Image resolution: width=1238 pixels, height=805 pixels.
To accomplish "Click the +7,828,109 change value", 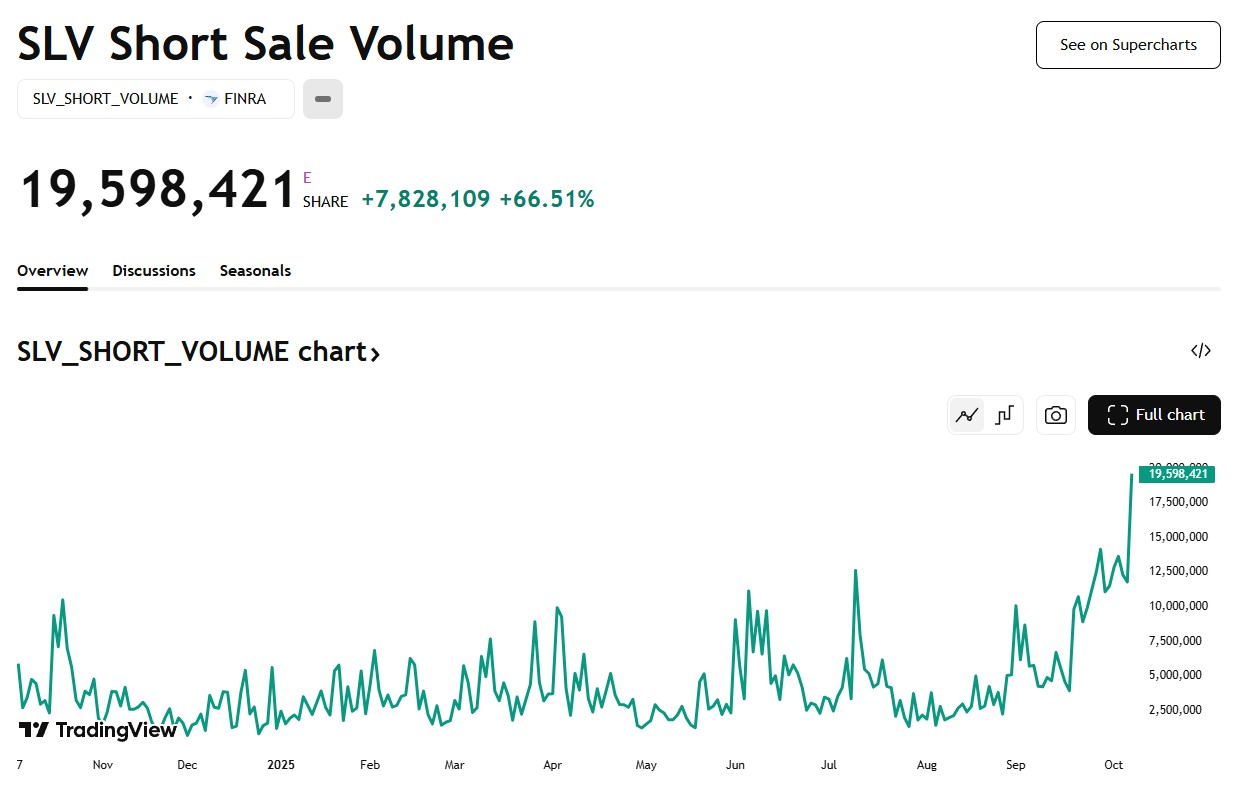I will [x=426, y=199].
